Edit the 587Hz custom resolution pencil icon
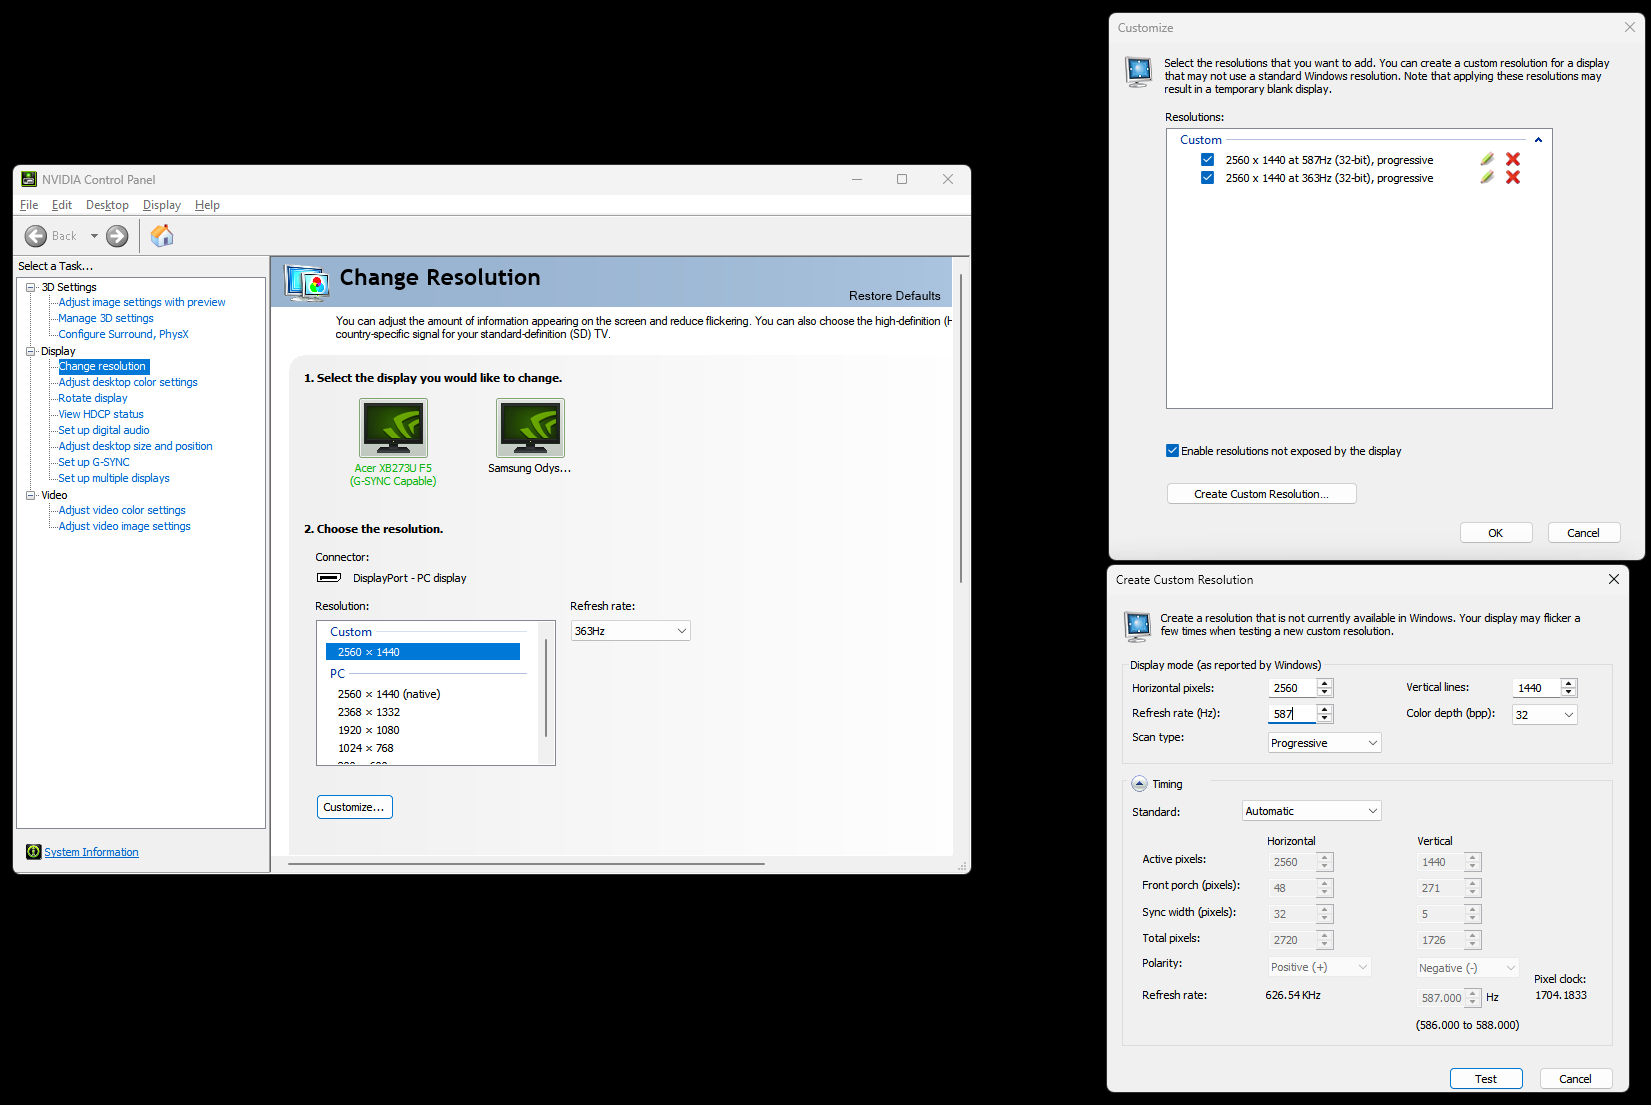Viewport: 1651px width, 1105px height. 1487,159
